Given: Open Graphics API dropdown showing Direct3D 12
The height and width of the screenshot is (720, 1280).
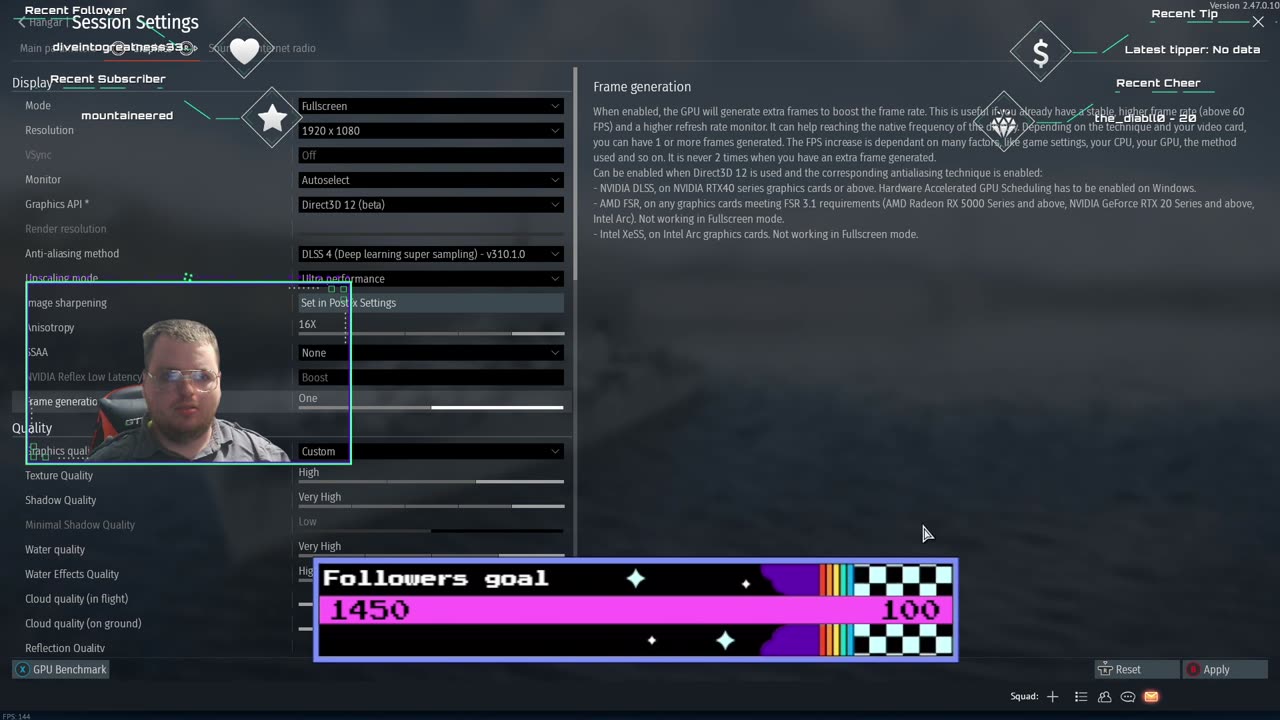Looking at the screenshot, I should tap(431, 205).
